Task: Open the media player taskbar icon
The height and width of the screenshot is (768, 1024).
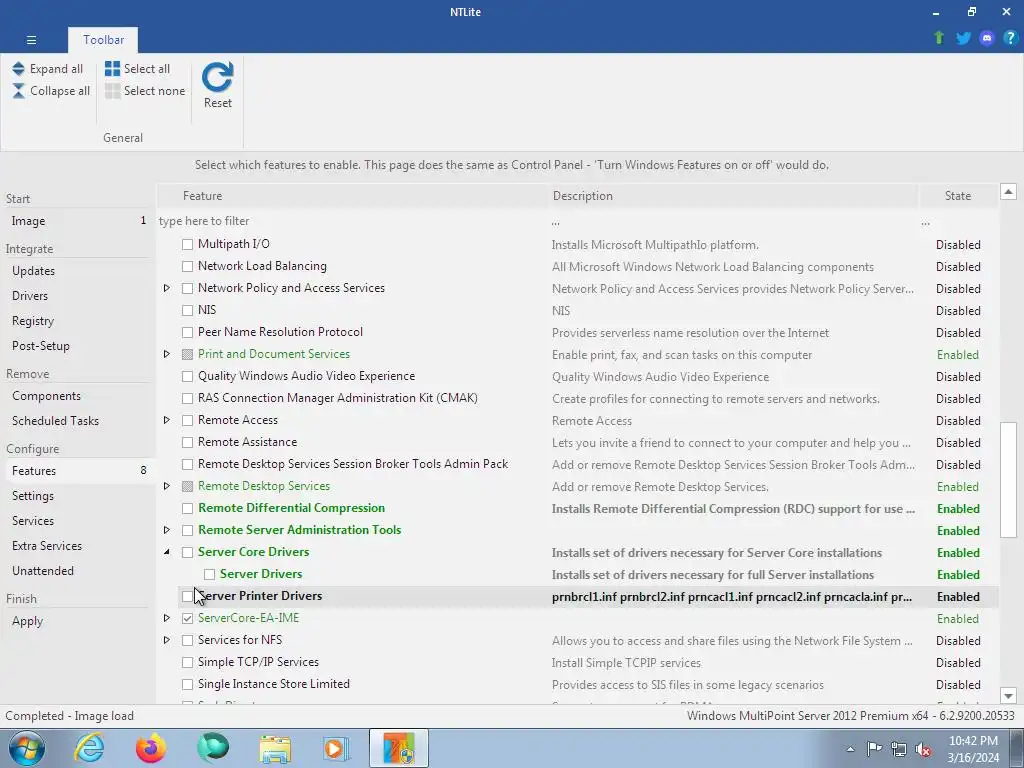Action: point(337,748)
